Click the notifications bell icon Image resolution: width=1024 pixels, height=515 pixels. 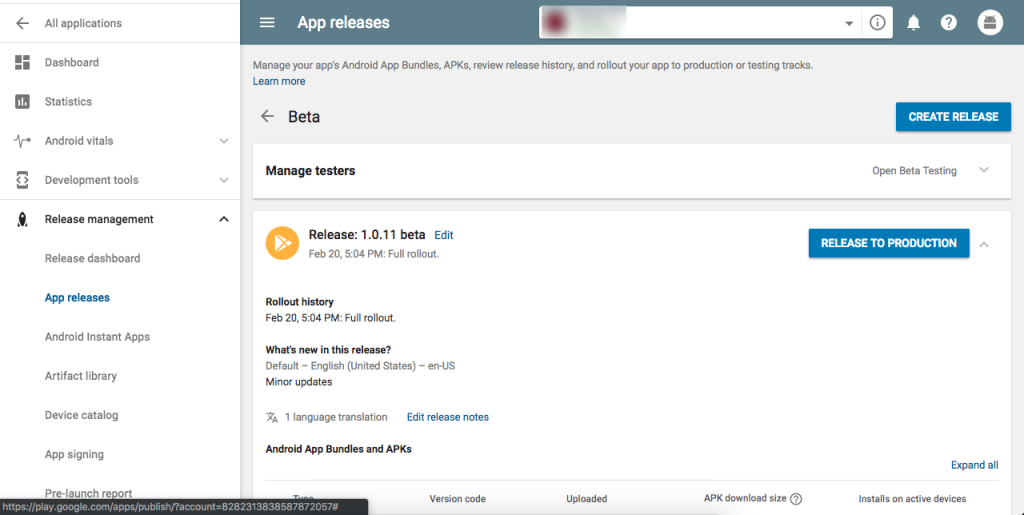(x=913, y=23)
